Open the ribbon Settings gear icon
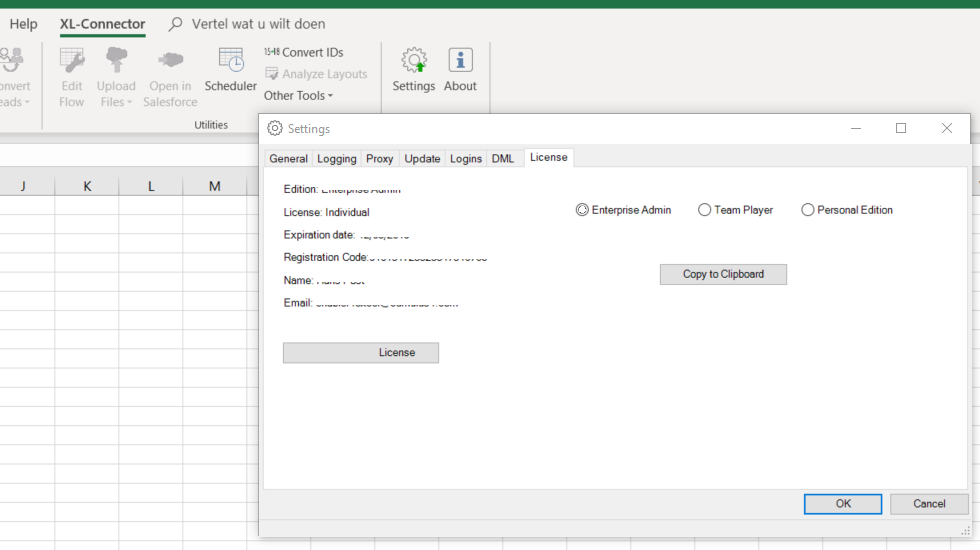The image size is (980, 550). (x=414, y=61)
